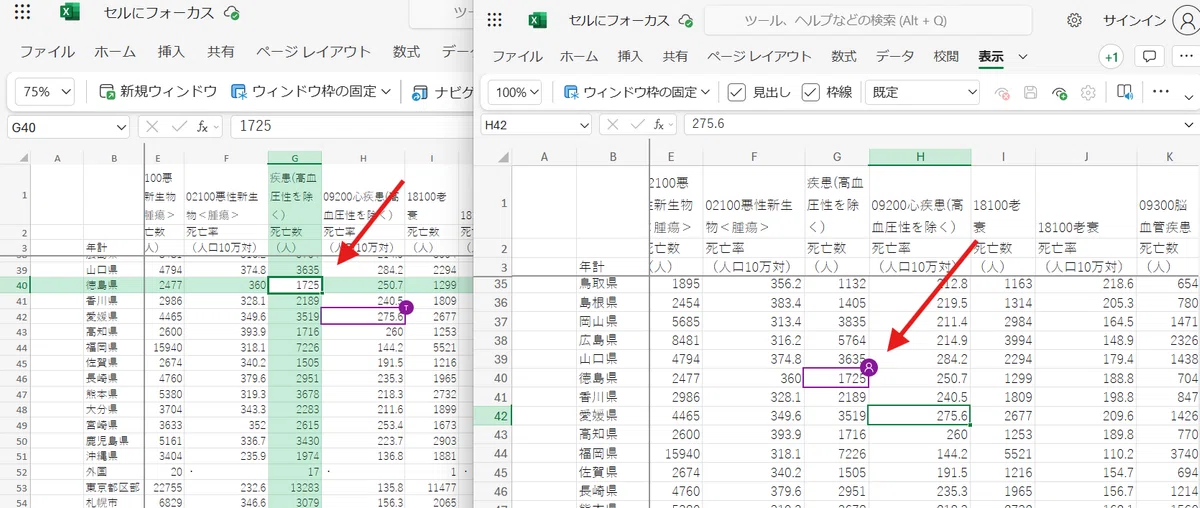Click 徳島県 cell in left window

(x=114, y=285)
